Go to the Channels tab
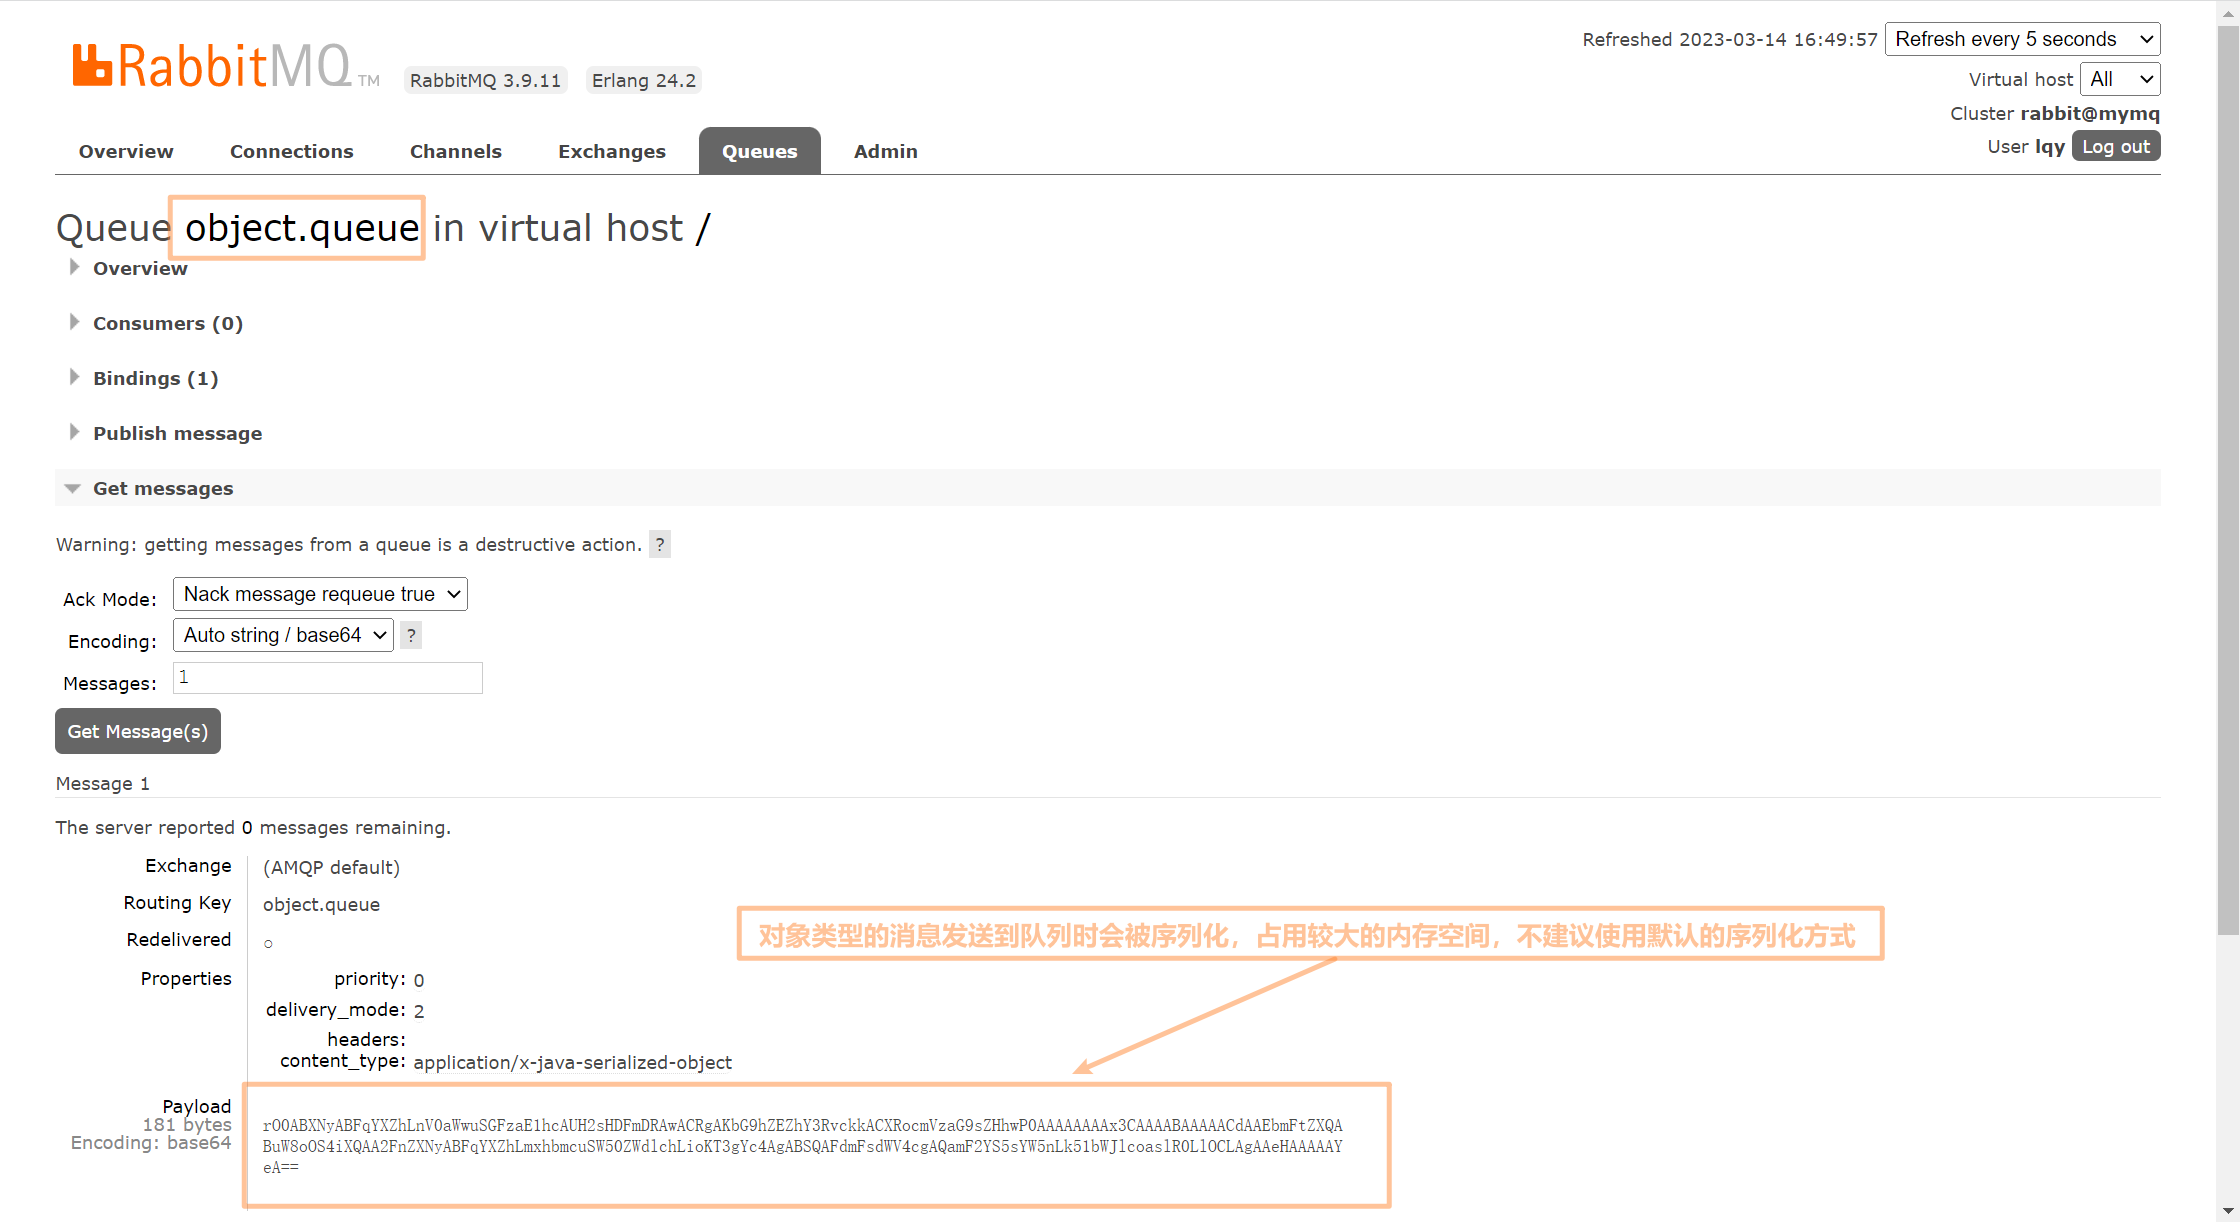Screen dimensions: 2240x1222 [455, 151]
